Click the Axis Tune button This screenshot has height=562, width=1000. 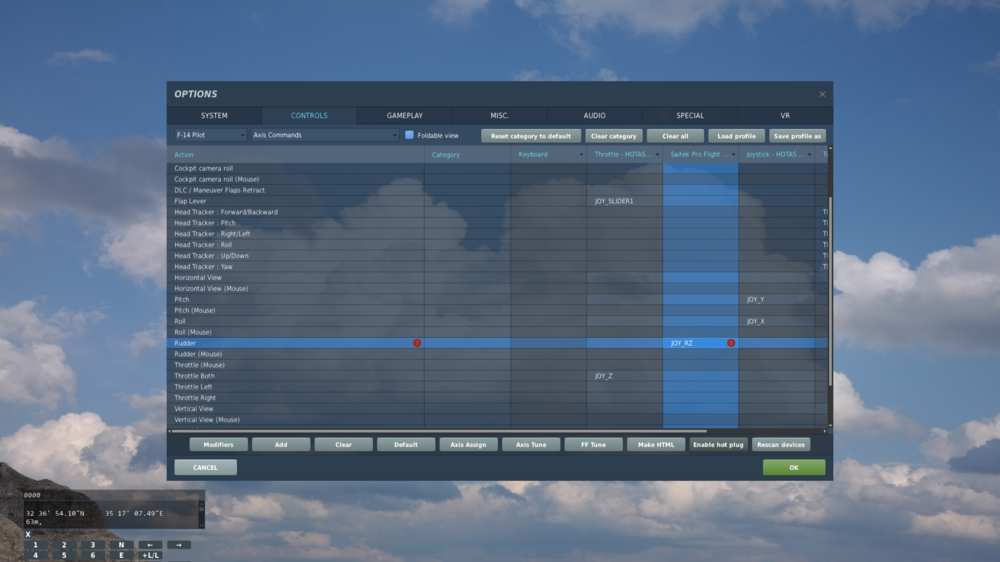click(531, 445)
